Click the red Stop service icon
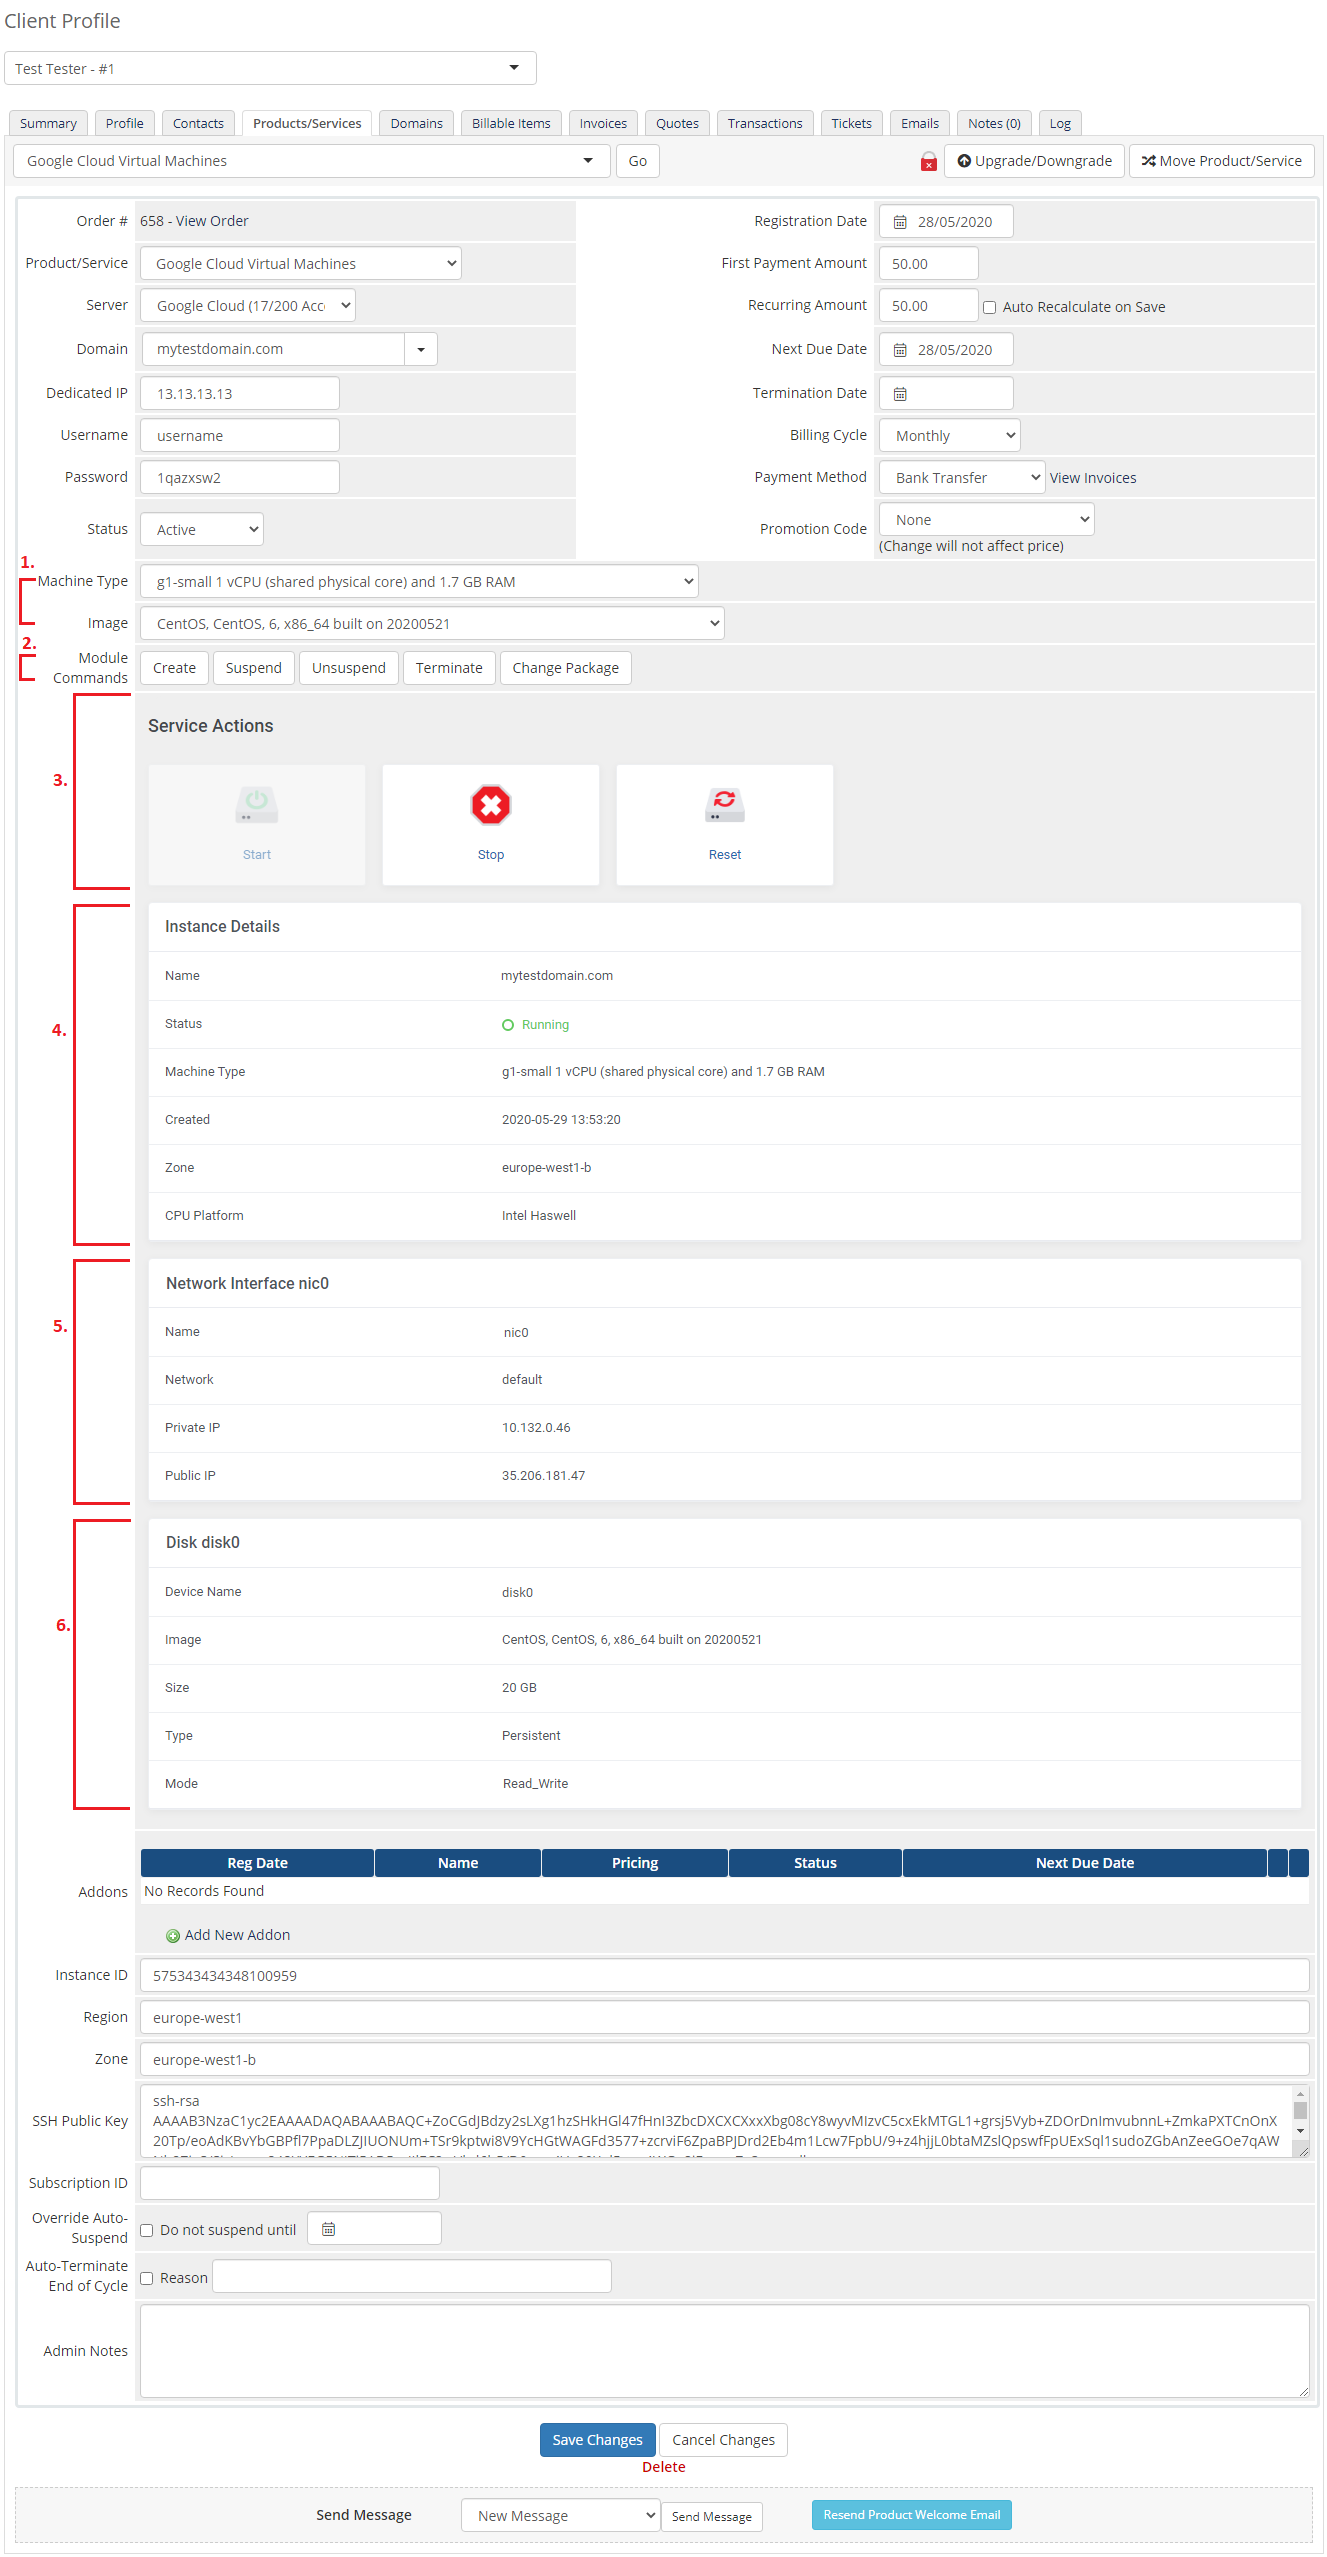Viewport: 1327px width, 2557px height. click(491, 805)
